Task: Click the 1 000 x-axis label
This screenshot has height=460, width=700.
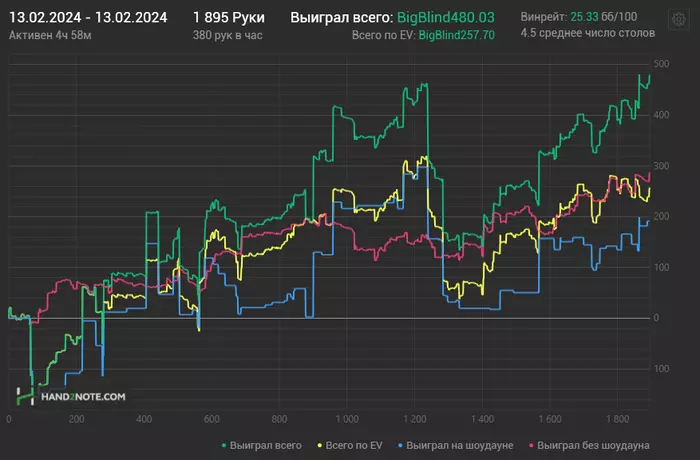Action: click(x=347, y=419)
